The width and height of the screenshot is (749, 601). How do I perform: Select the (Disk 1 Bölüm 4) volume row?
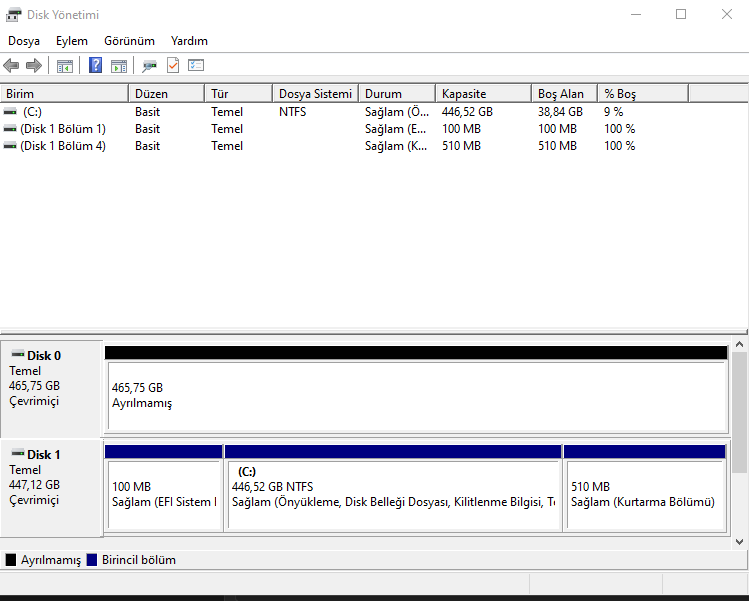pyautogui.click(x=344, y=146)
